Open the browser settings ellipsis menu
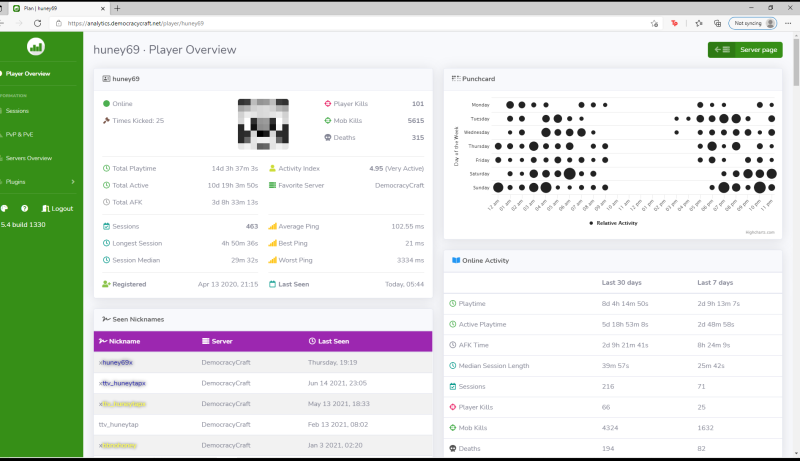 [788, 23]
